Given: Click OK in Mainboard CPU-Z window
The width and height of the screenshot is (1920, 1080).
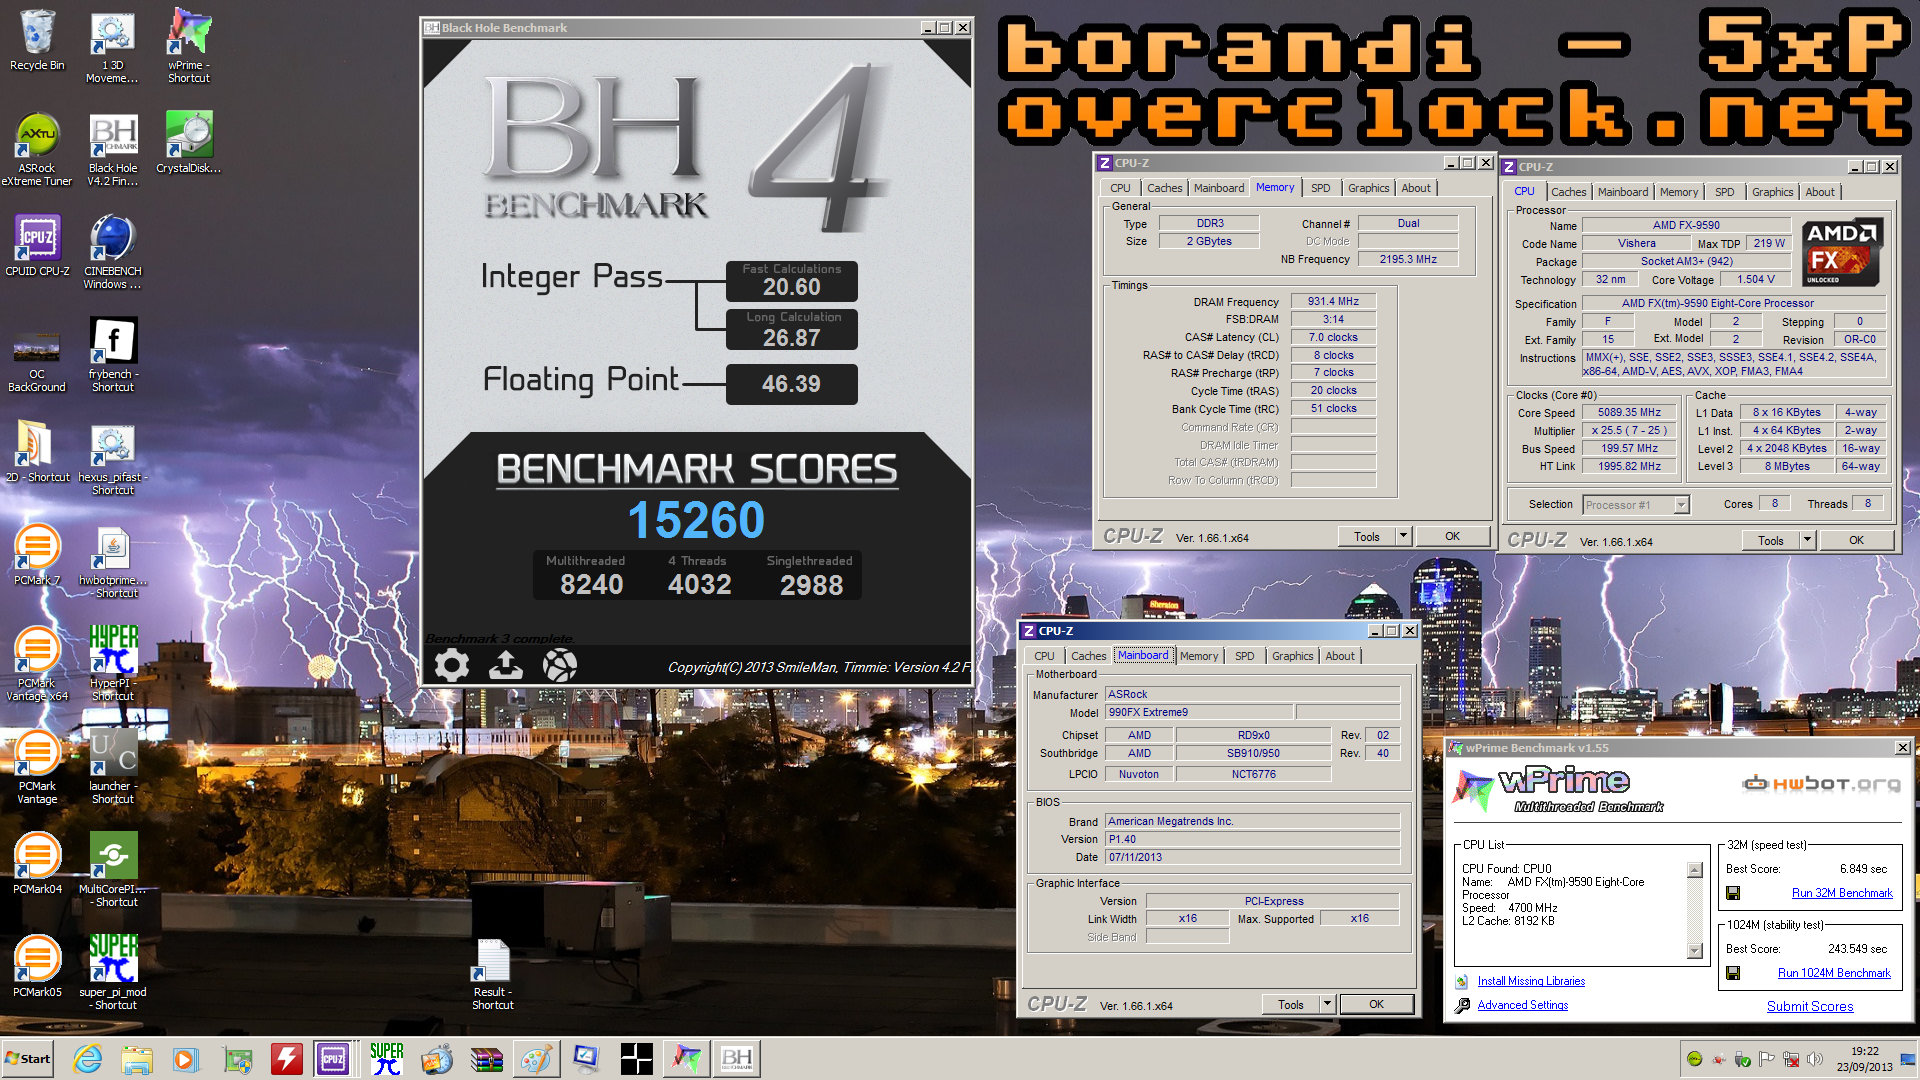Looking at the screenshot, I should [1376, 1004].
